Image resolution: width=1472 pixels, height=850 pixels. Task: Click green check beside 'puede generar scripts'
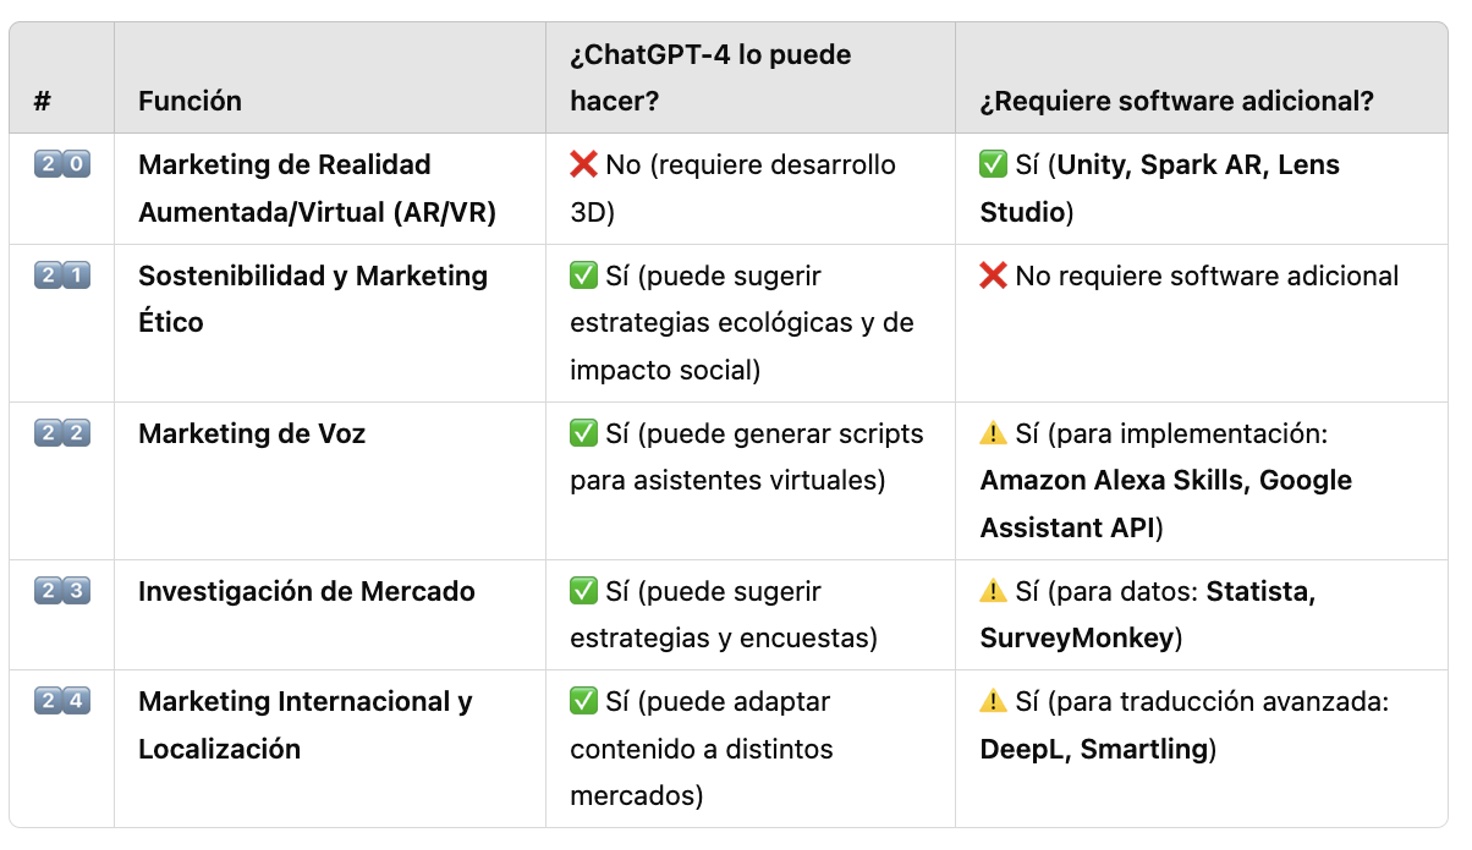[583, 433]
